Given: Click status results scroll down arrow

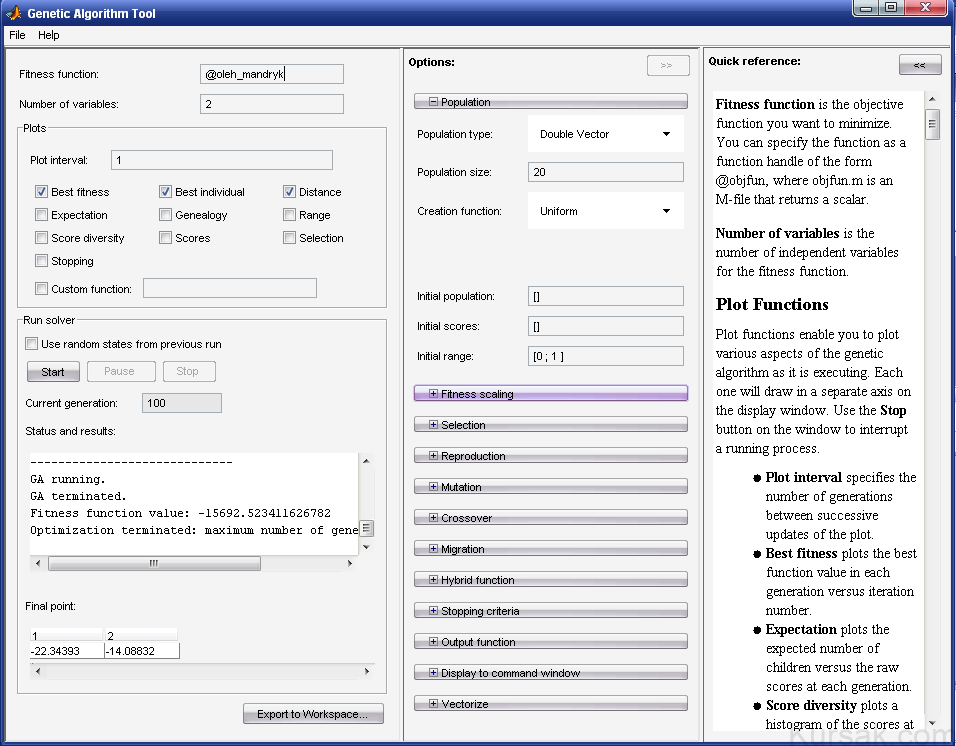Looking at the screenshot, I should (x=366, y=547).
